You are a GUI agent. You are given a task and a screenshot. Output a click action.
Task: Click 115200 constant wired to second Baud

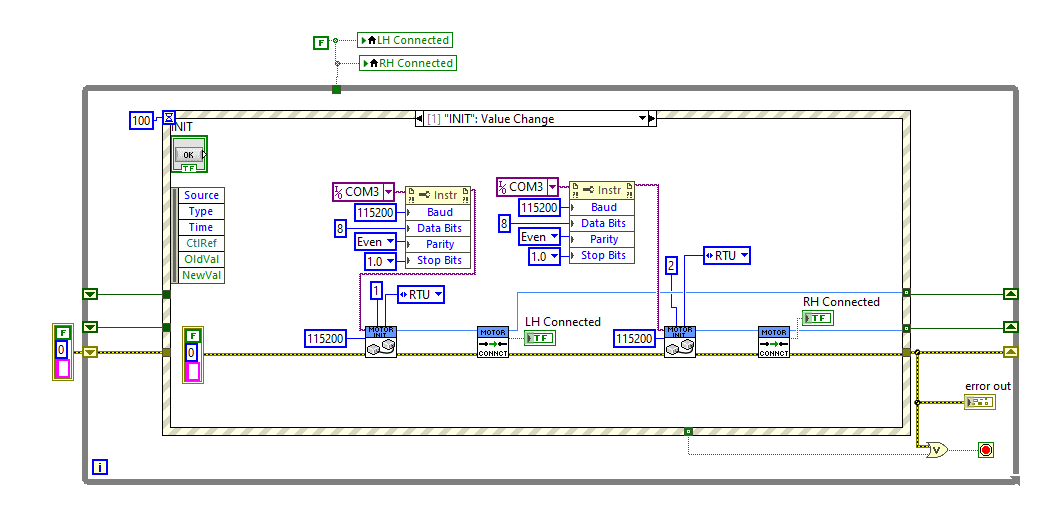pos(540,208)
